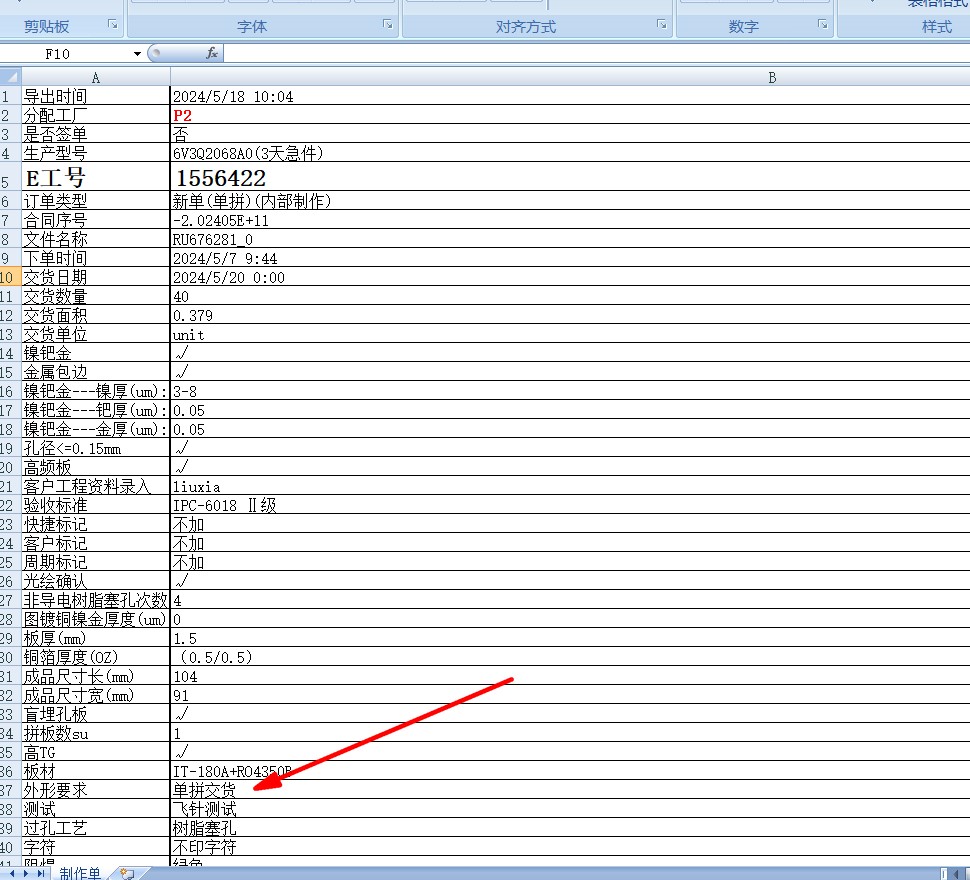Screen dimensions: 970x880
Task: Click the cell -2.02405E+11
Action: 570,220
